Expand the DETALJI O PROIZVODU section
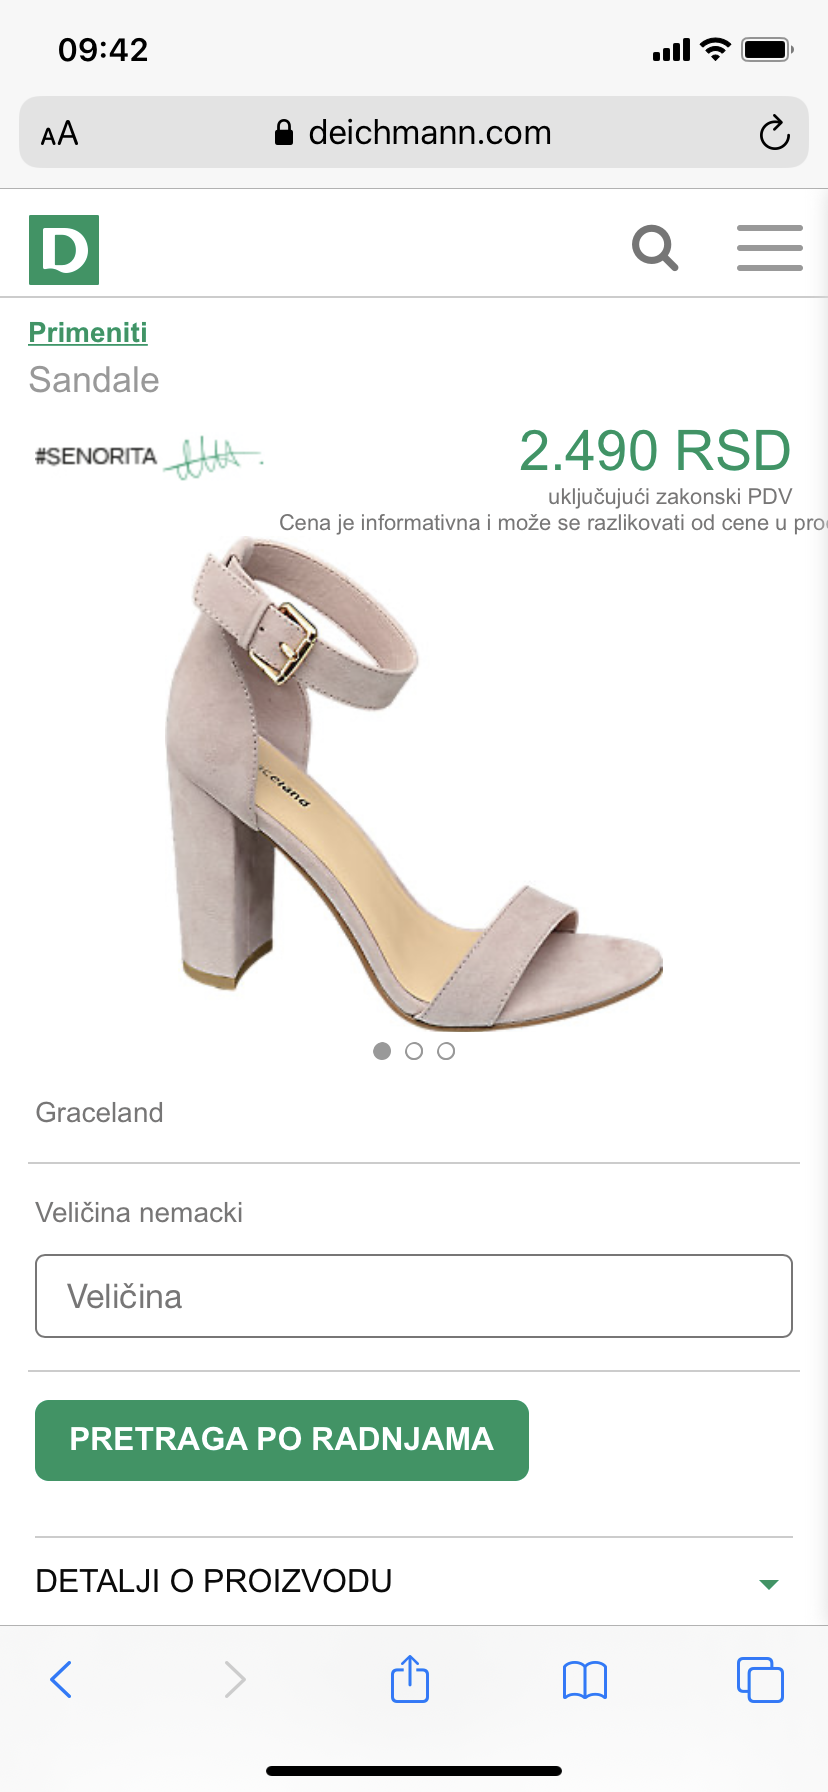The height and width of the screenshot is (1792, 828). 414,1581
